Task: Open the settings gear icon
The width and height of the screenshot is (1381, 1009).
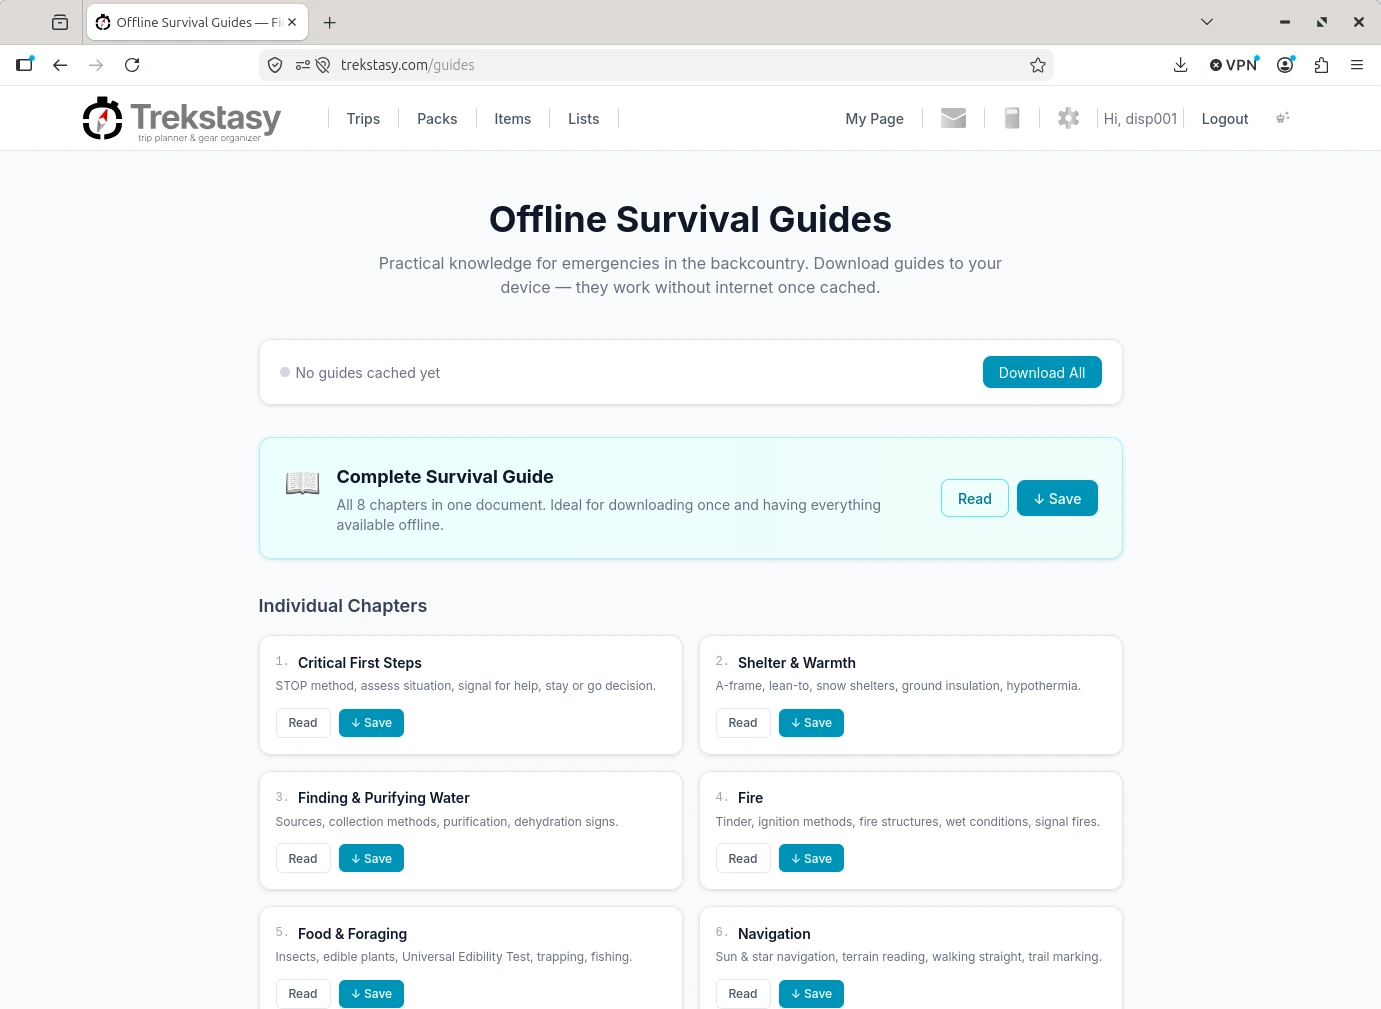Action: coord(1068,118)
